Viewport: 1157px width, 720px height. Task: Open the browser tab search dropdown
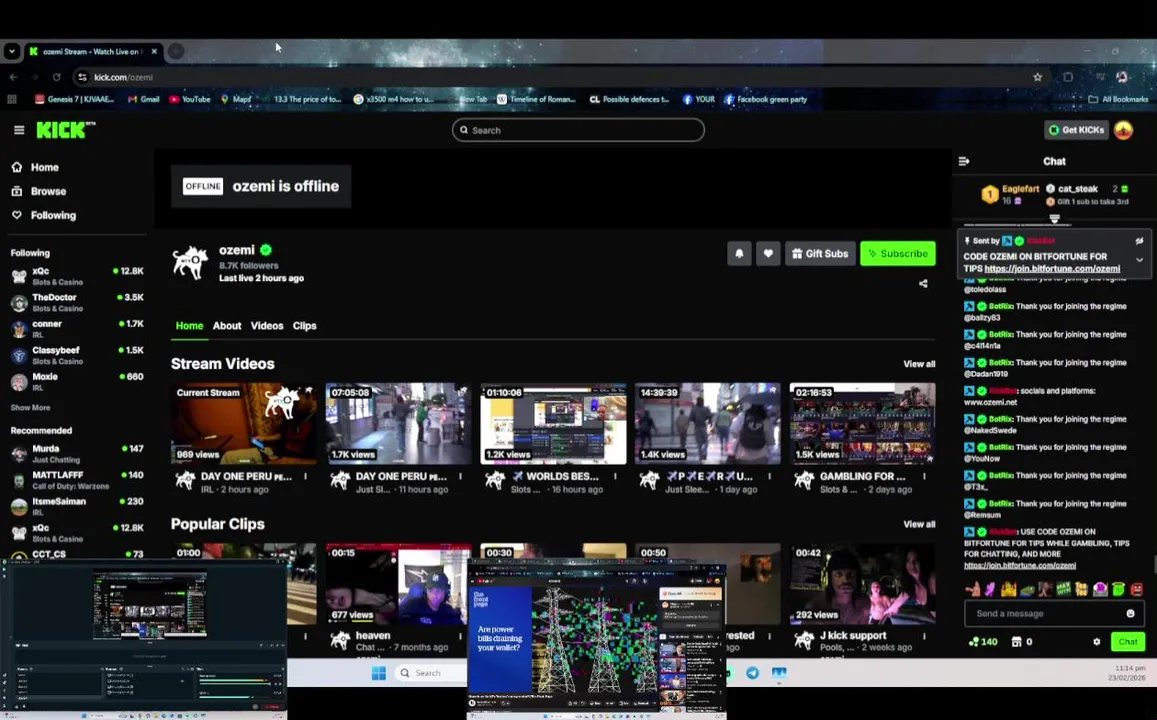[x=11, y=52]
